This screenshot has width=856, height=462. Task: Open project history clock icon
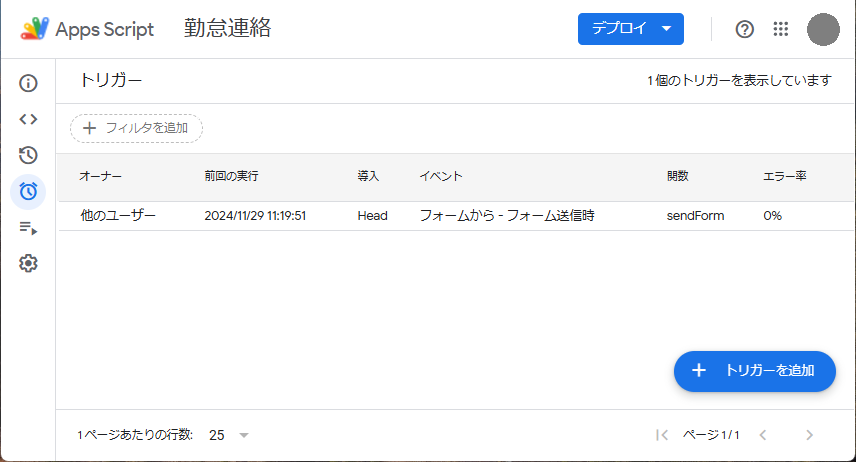pos(28,155)
